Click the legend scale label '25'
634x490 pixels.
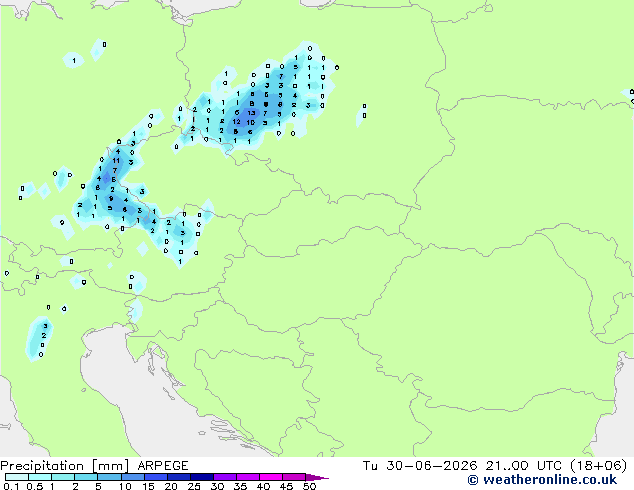tap(194, 486)
